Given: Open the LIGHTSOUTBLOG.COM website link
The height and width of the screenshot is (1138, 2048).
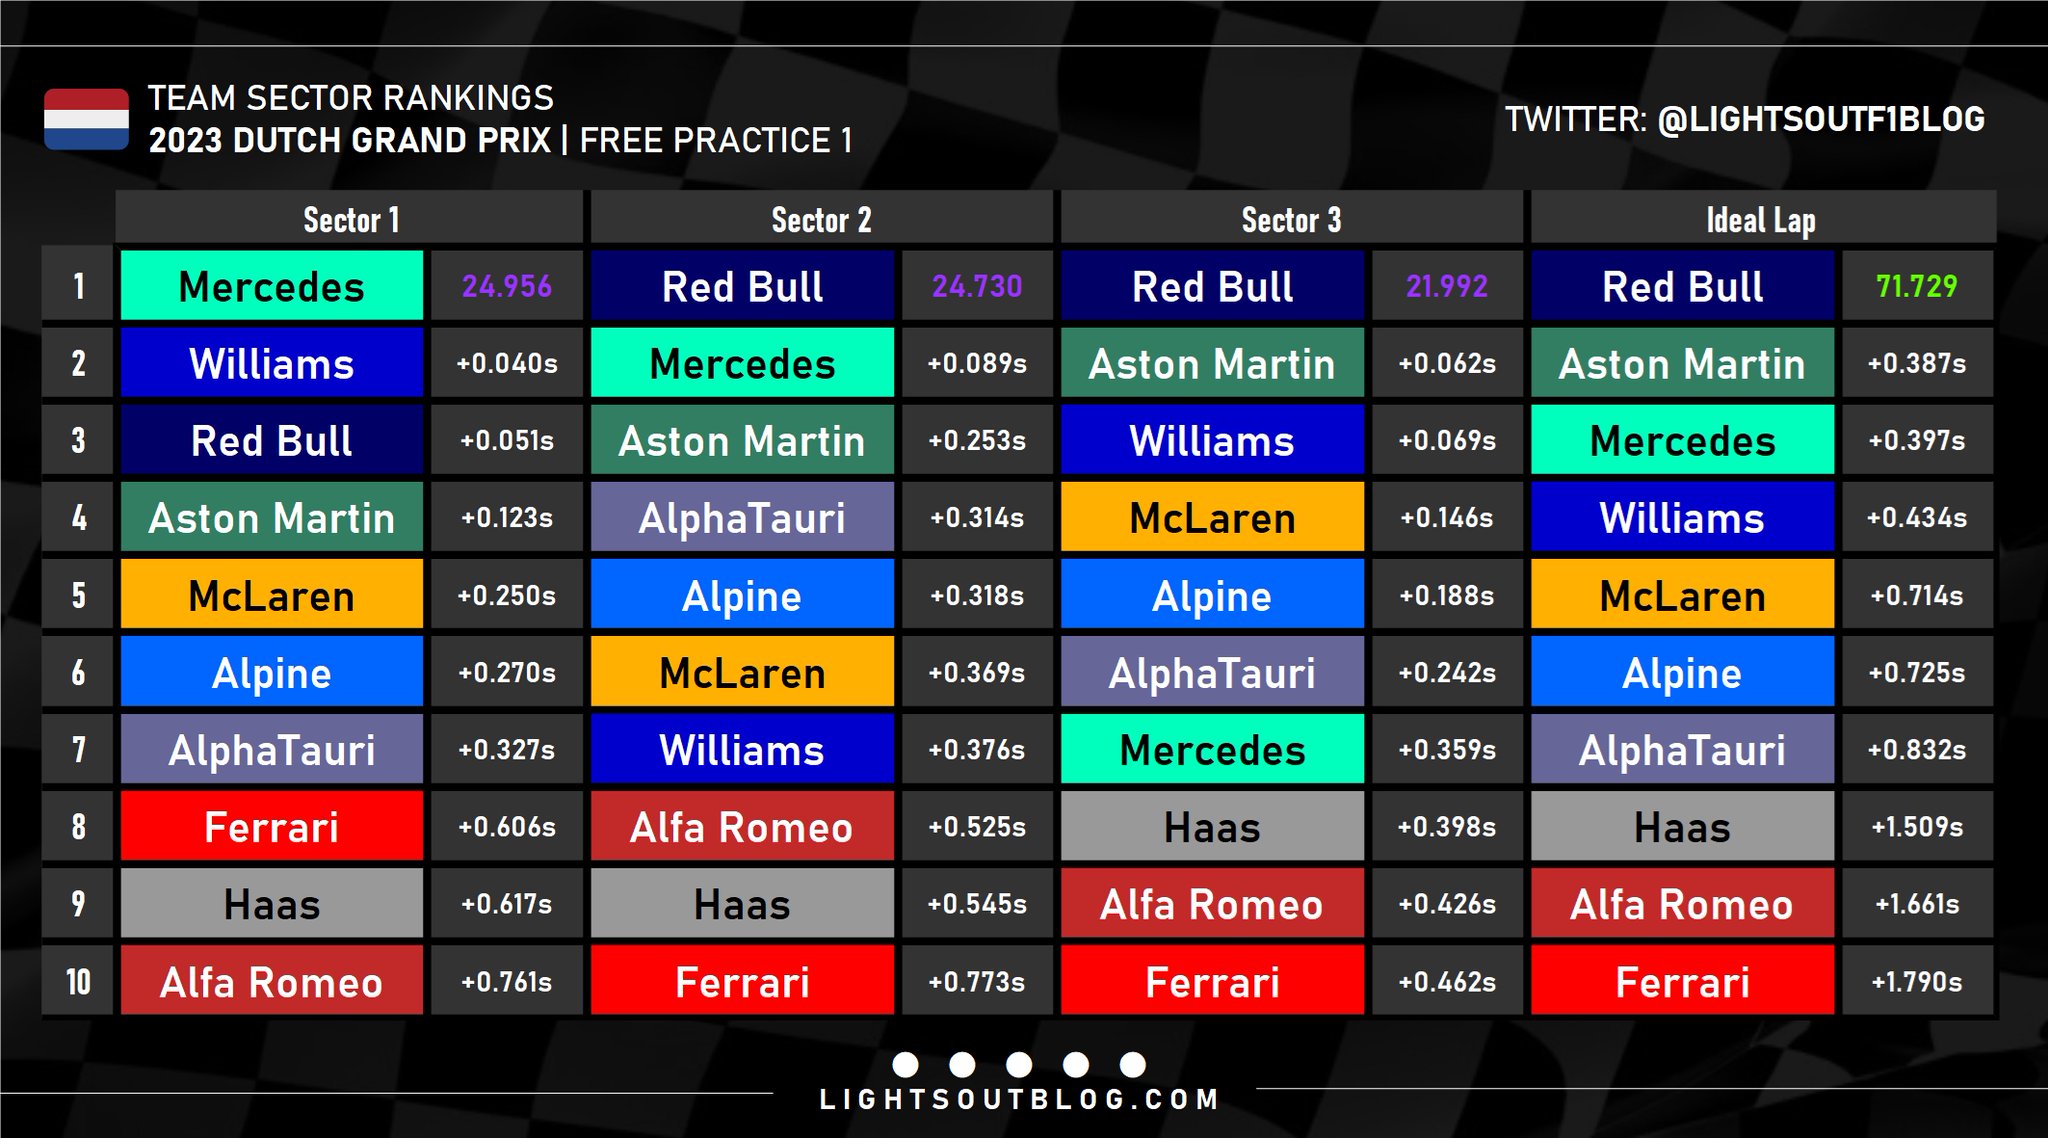Looking at the screenshot, I should click(x=1019, y=1100).
